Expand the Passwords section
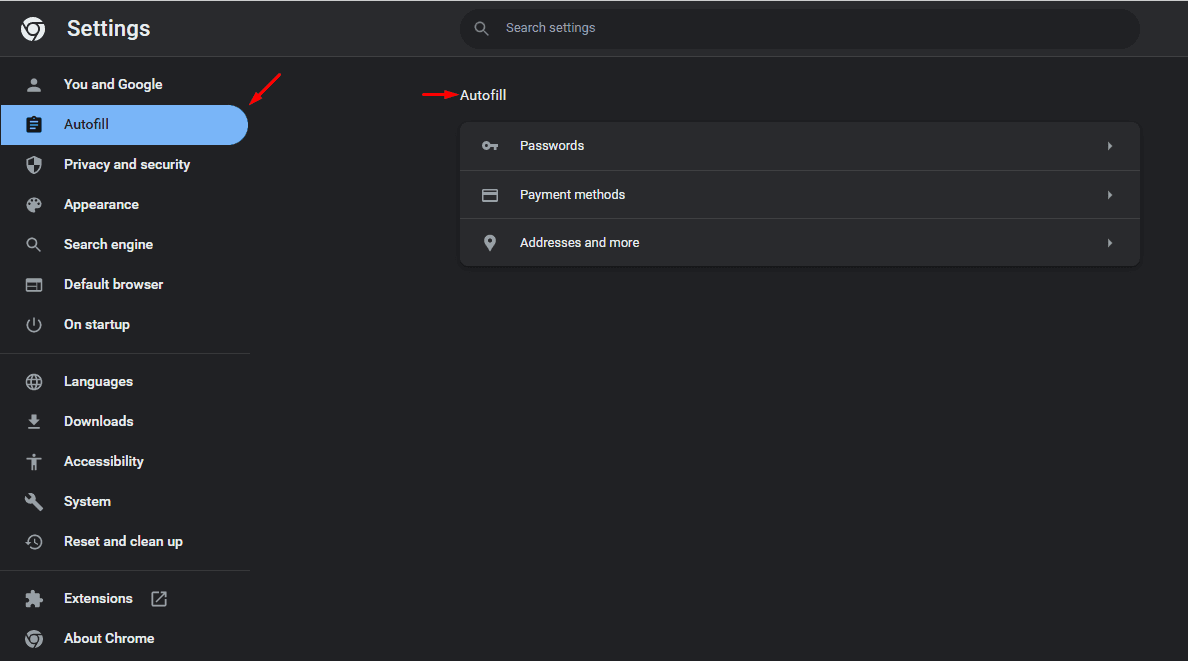 tap(800, 145)
